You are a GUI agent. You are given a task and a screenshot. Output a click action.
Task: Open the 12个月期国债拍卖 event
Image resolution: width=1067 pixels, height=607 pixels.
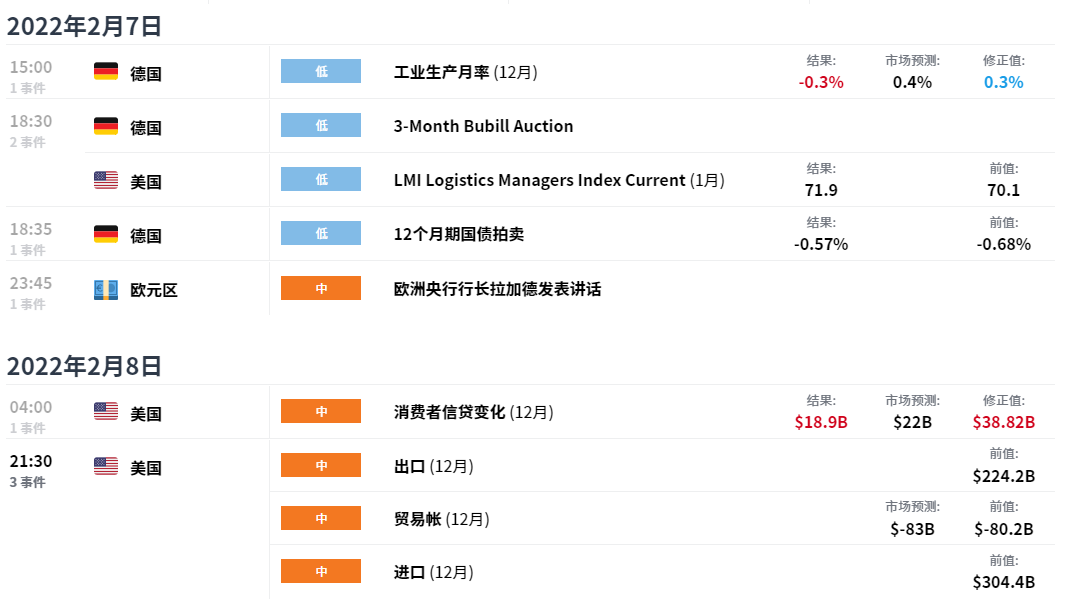click(459, 235)
